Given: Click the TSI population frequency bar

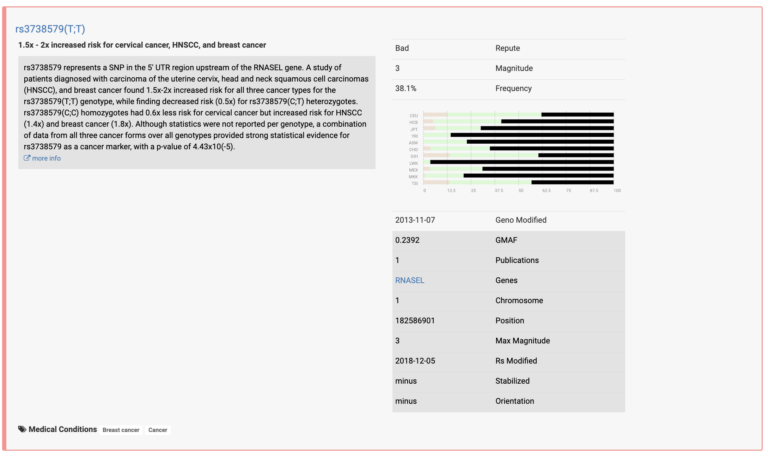Looking at the screenshot, I should [518, 182].
